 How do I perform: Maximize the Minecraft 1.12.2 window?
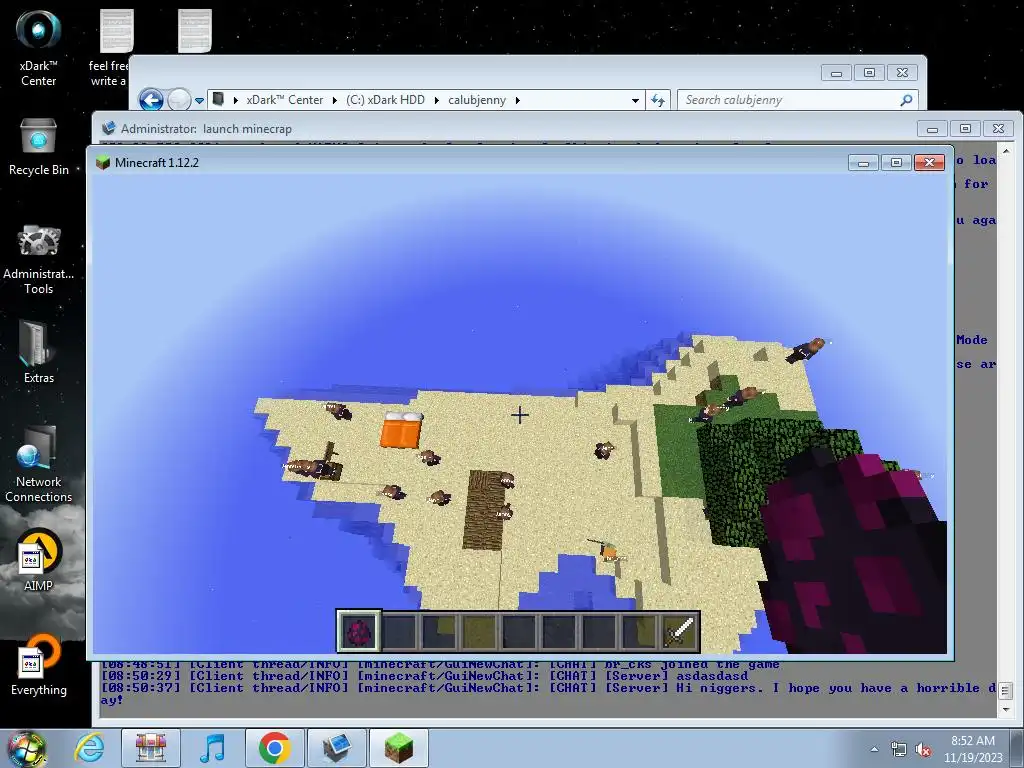[x=896, y=163]
